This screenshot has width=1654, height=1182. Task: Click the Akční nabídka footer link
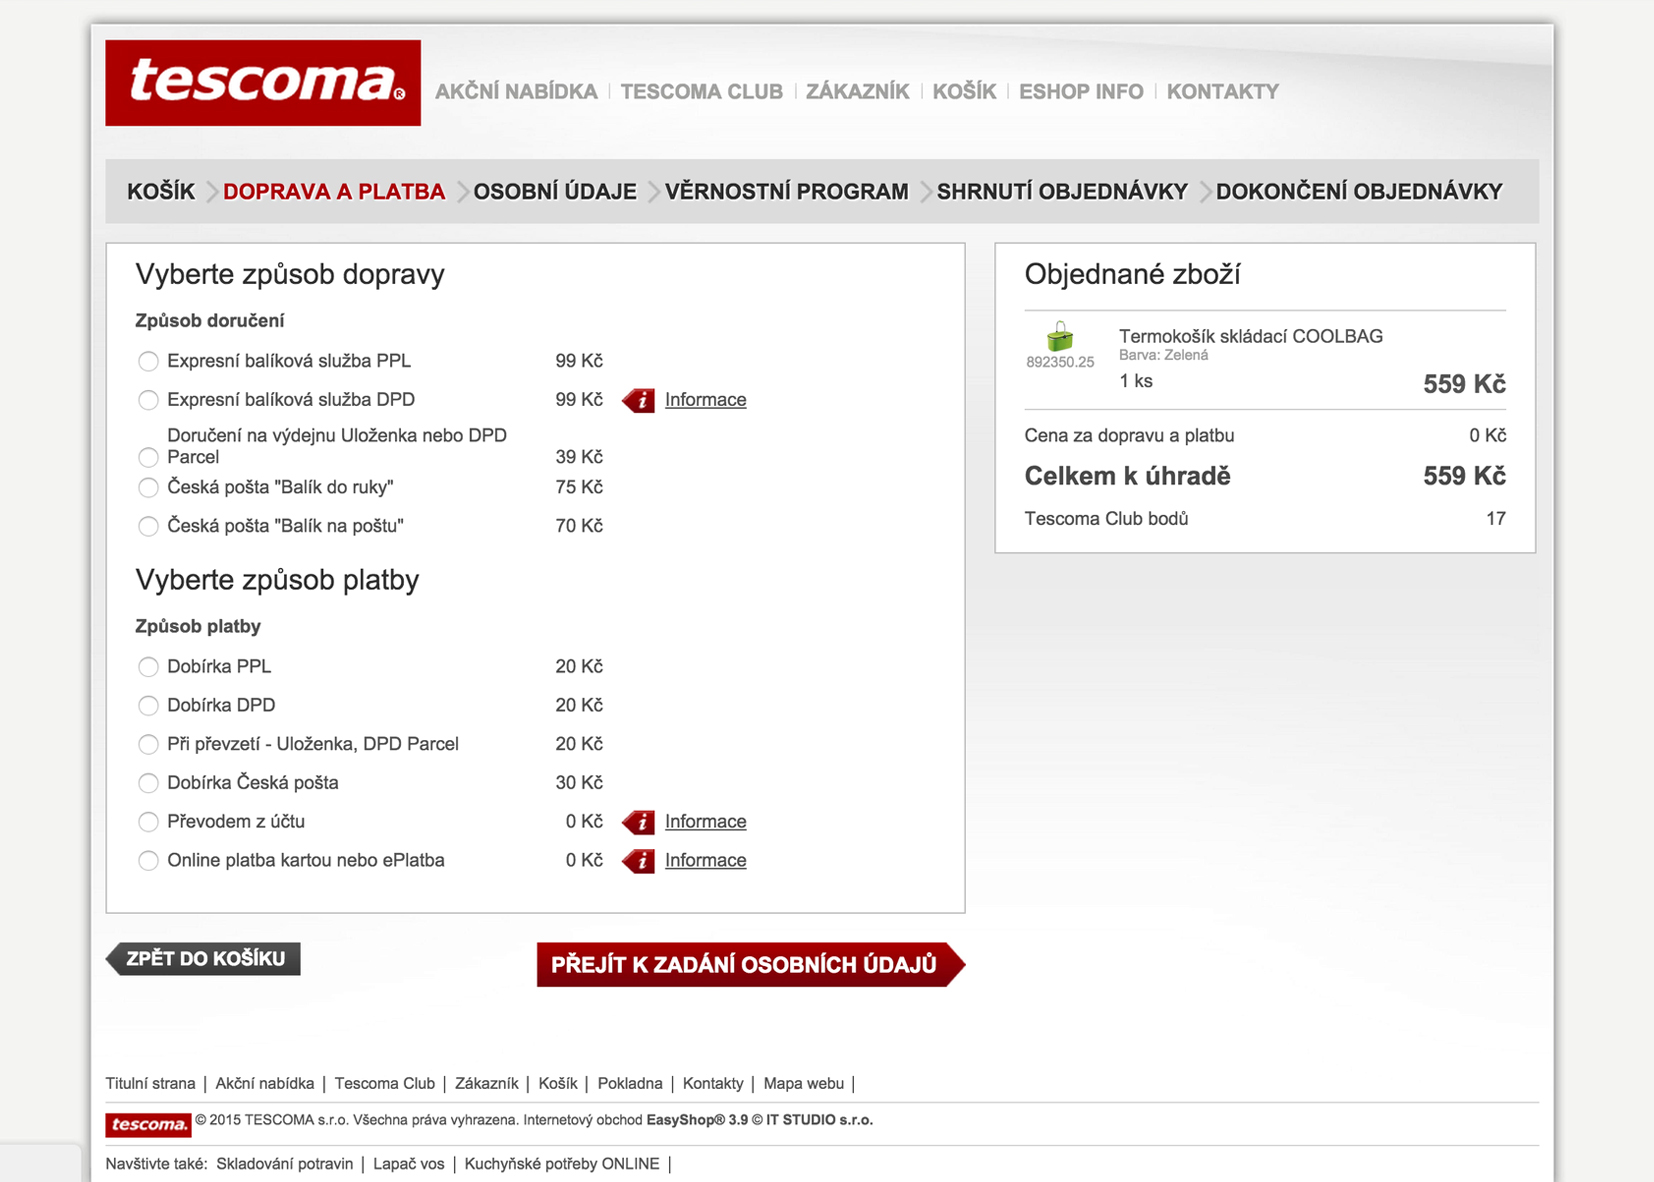[265, 1084]
